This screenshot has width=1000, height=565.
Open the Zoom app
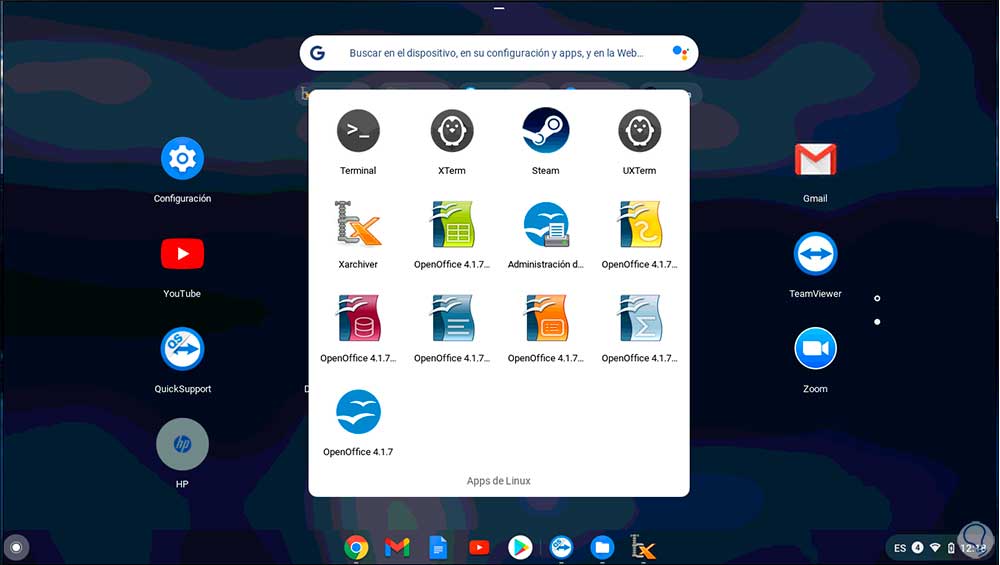[x=815, y=348]
